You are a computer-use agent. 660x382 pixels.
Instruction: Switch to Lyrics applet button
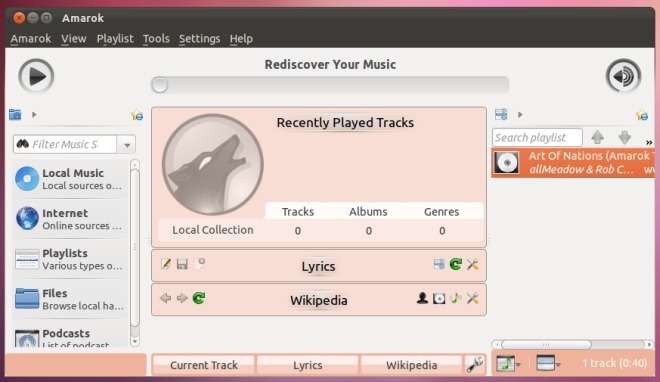pyautogui.click(x=308, y=365)
